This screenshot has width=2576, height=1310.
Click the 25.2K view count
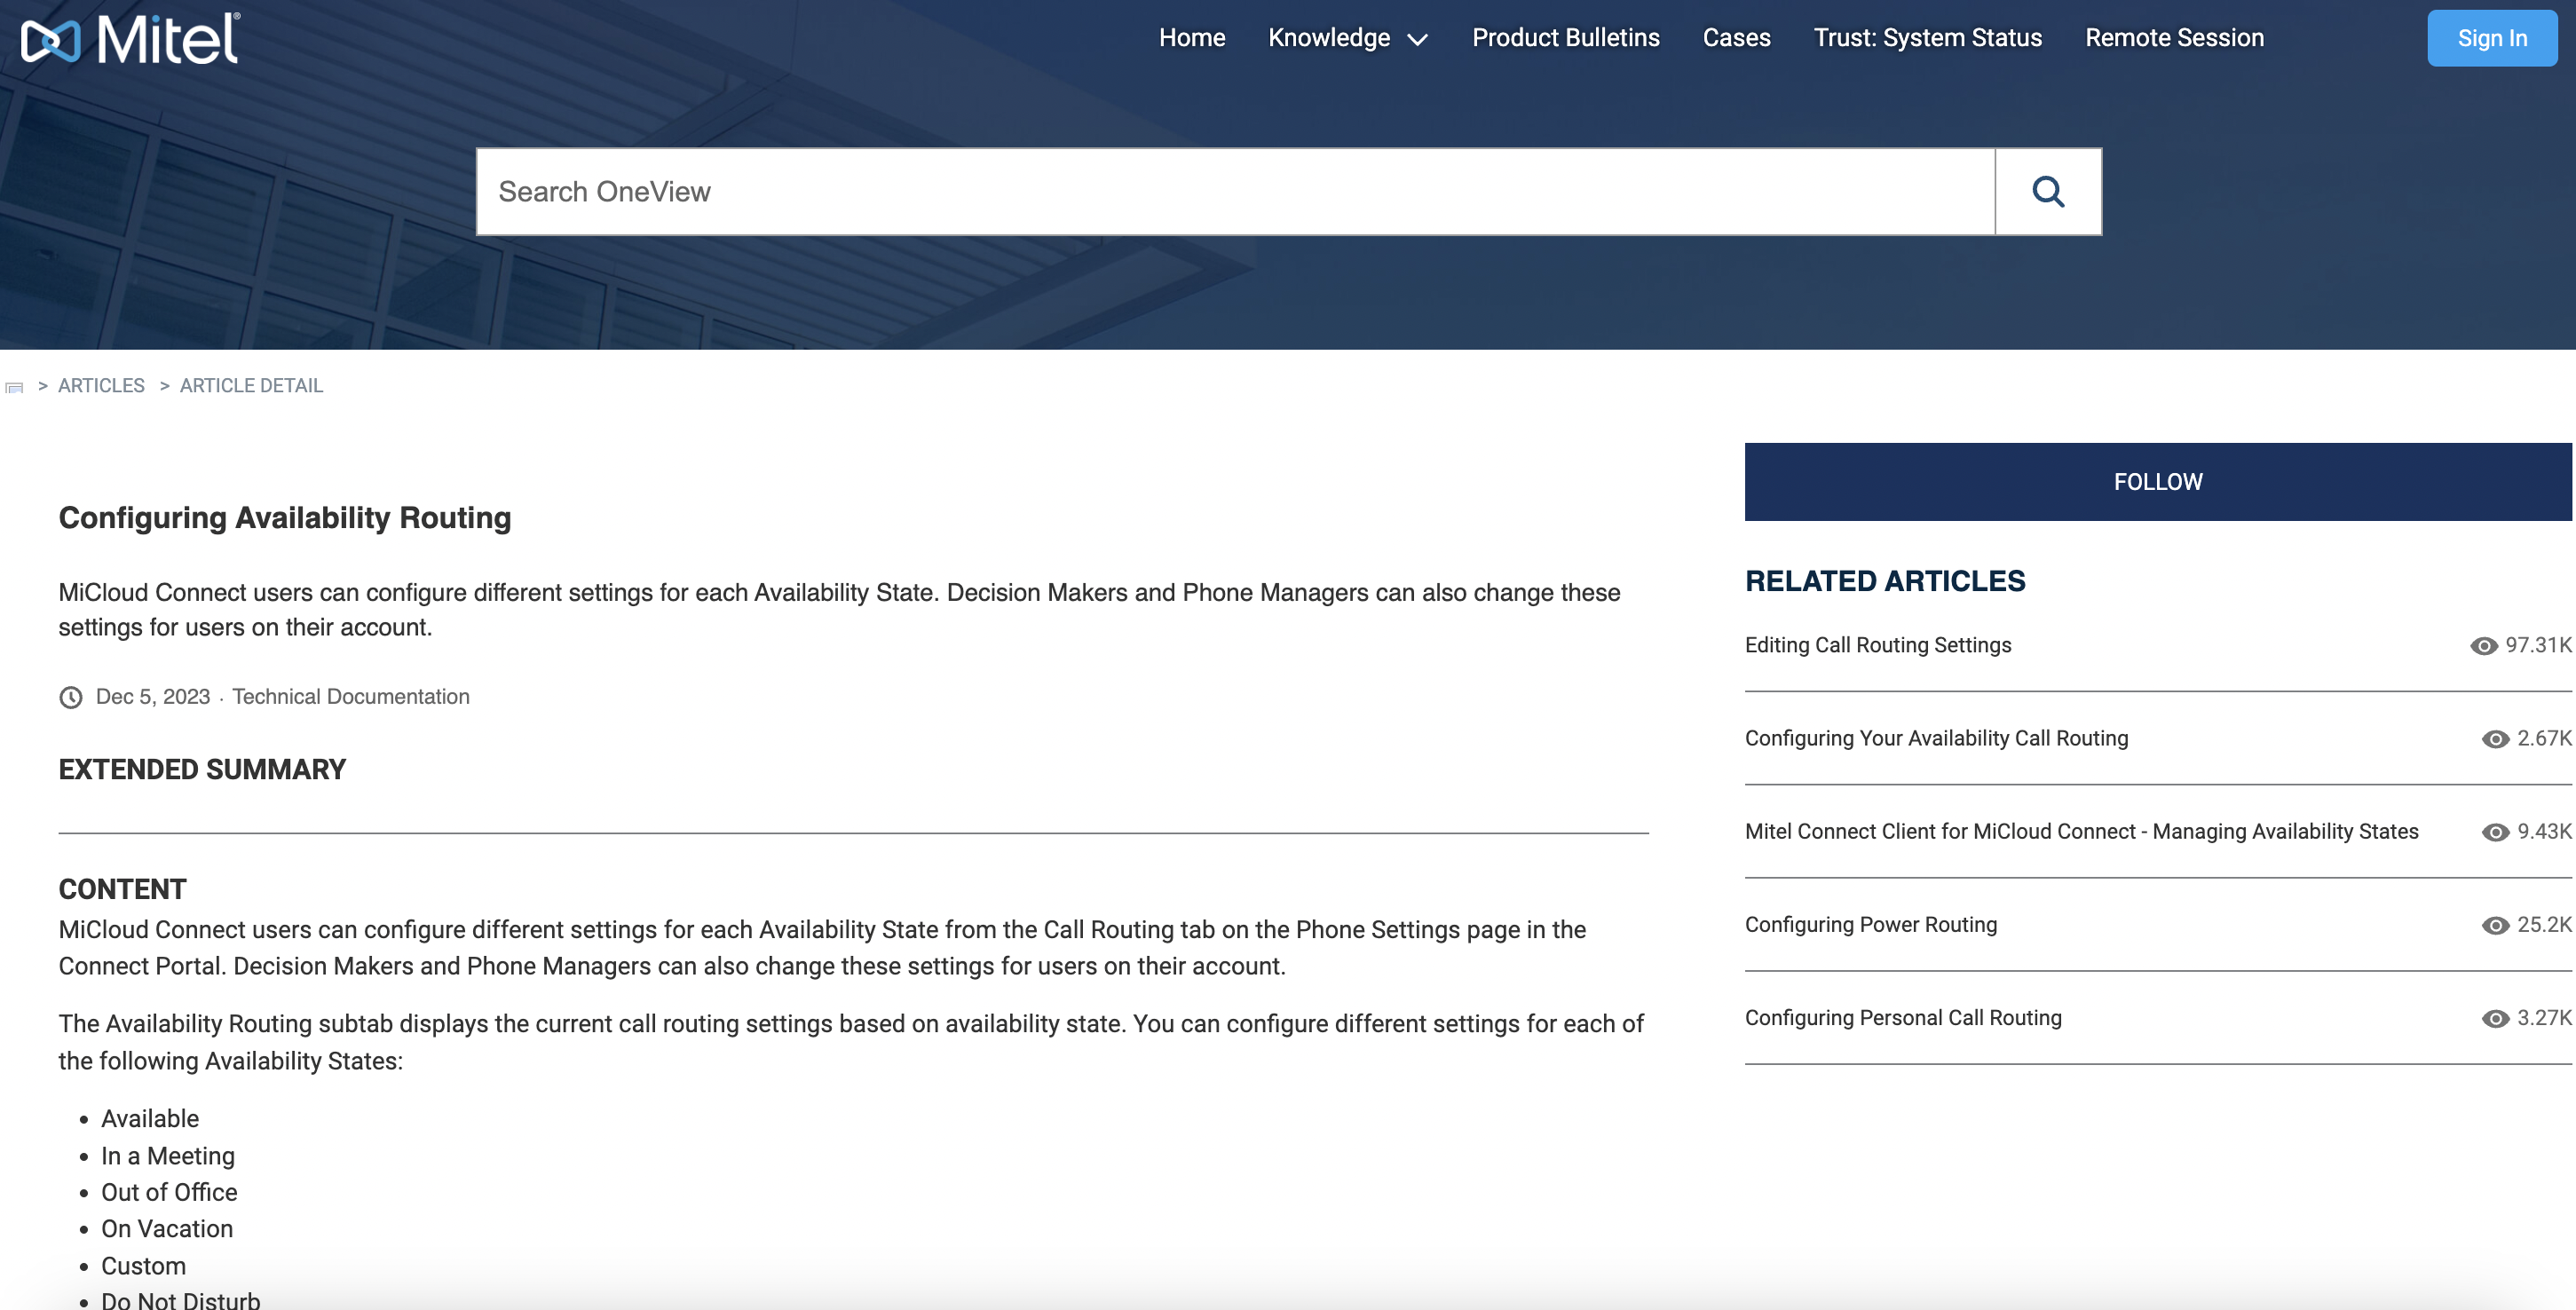pos(2544,924)
